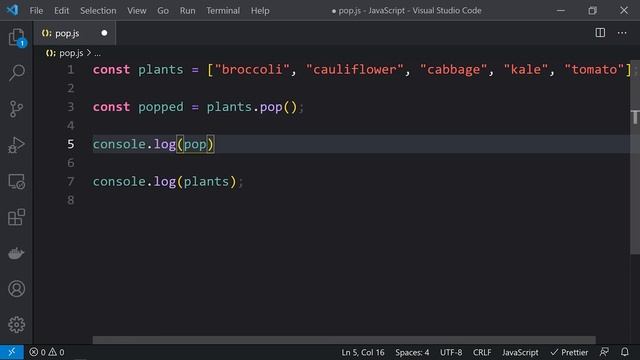Open the File menu
Viewport: 640px width, 360px height.
(x=36, y=11)
